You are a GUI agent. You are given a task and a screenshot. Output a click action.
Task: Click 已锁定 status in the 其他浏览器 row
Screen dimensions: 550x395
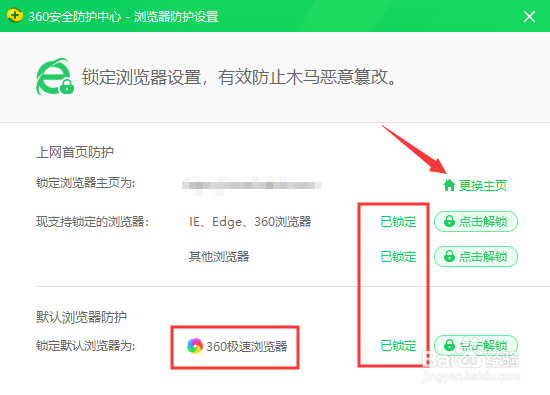click(398, 257)
